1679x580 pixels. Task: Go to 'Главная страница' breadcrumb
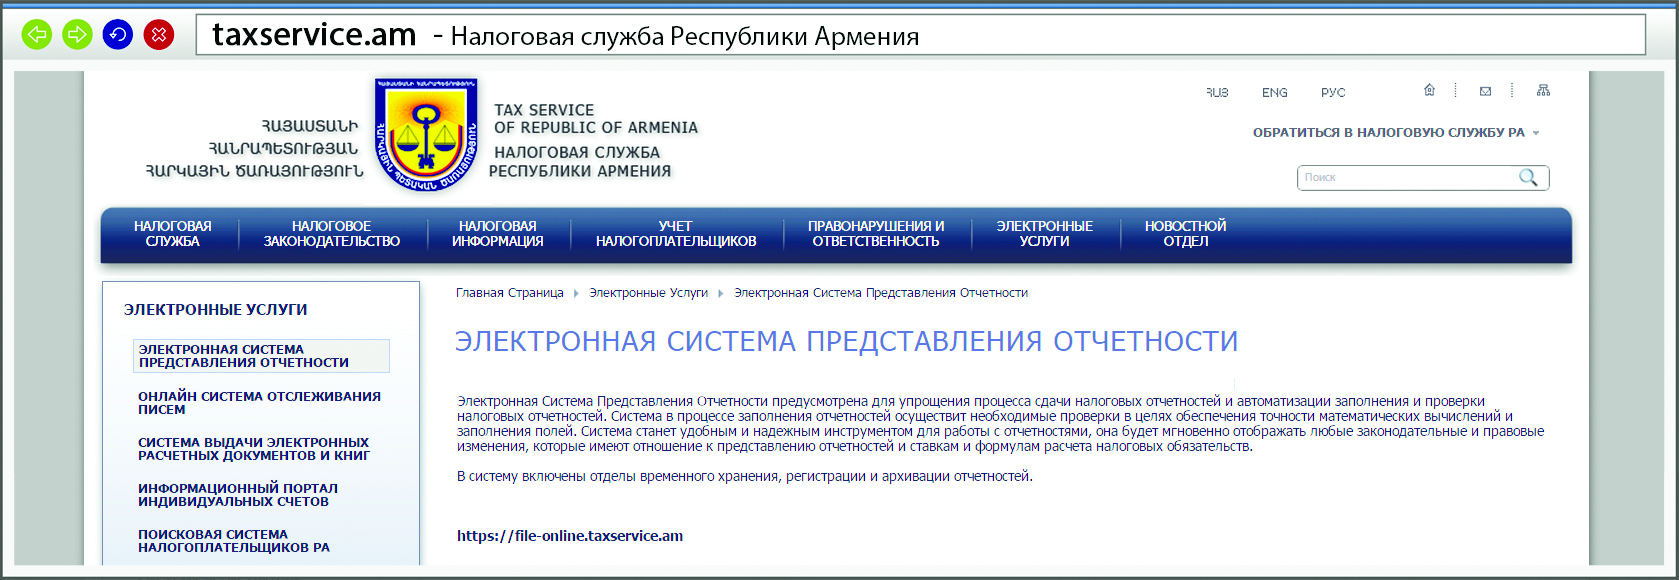[510, 293]
